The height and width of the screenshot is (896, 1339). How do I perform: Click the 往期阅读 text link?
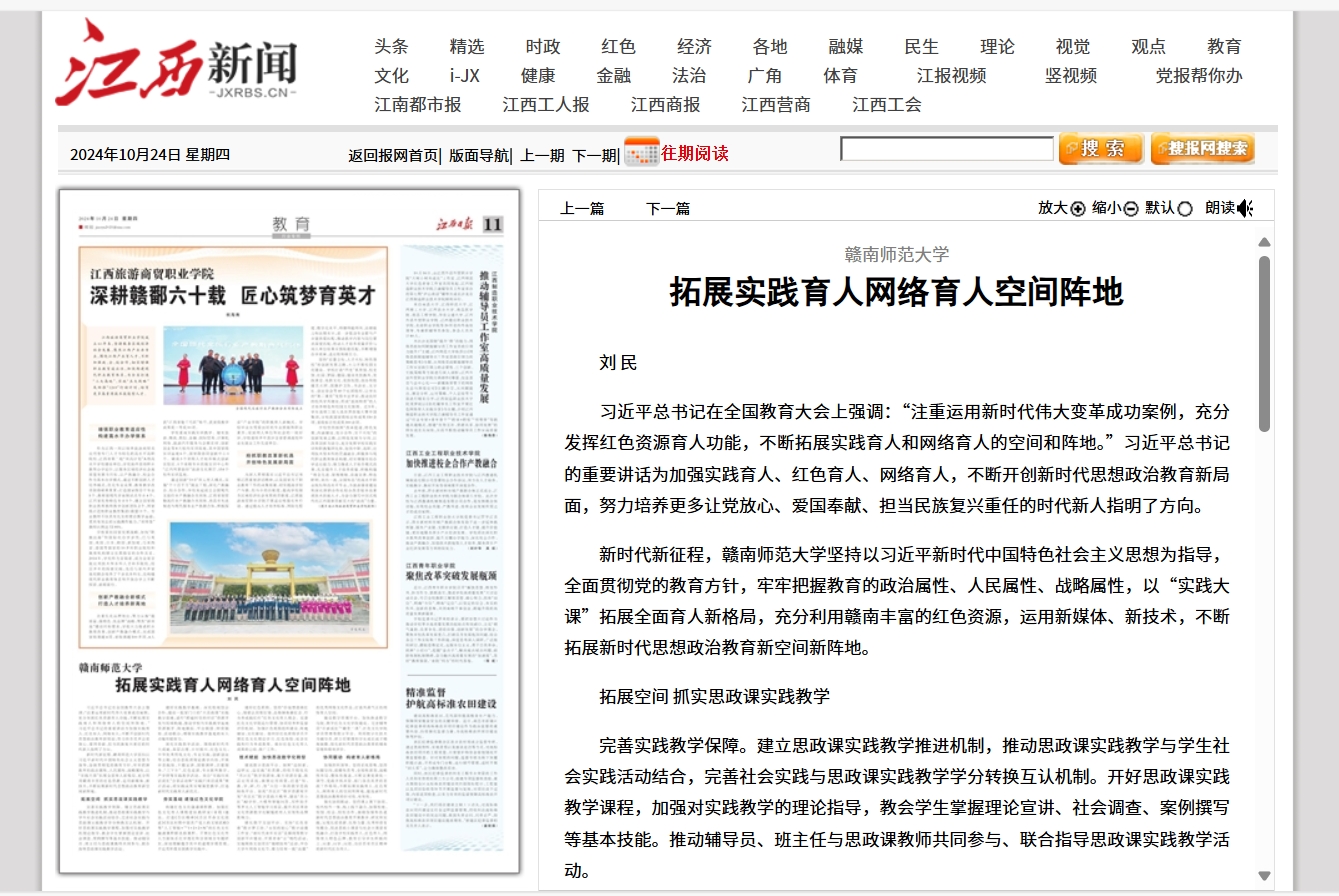[x=695, y=153]
